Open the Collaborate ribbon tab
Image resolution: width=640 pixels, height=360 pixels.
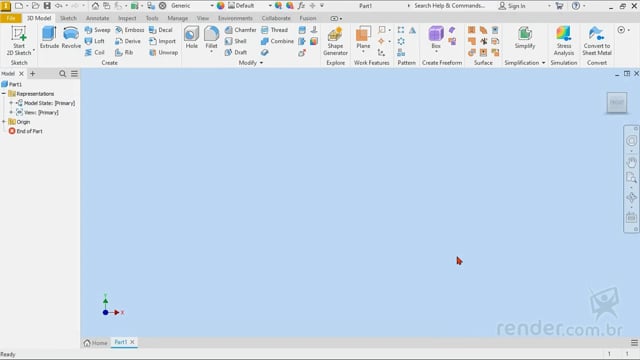pyautogui.click(x=276, y=18)
